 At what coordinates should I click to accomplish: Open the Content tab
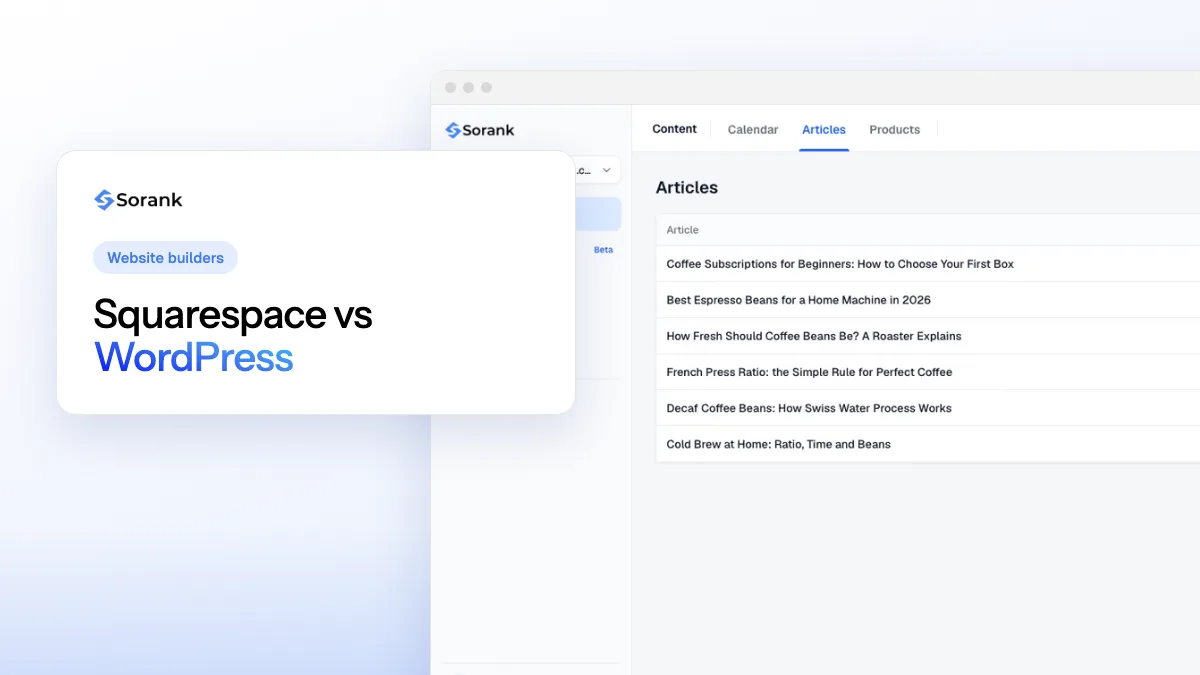click(674, 129)
